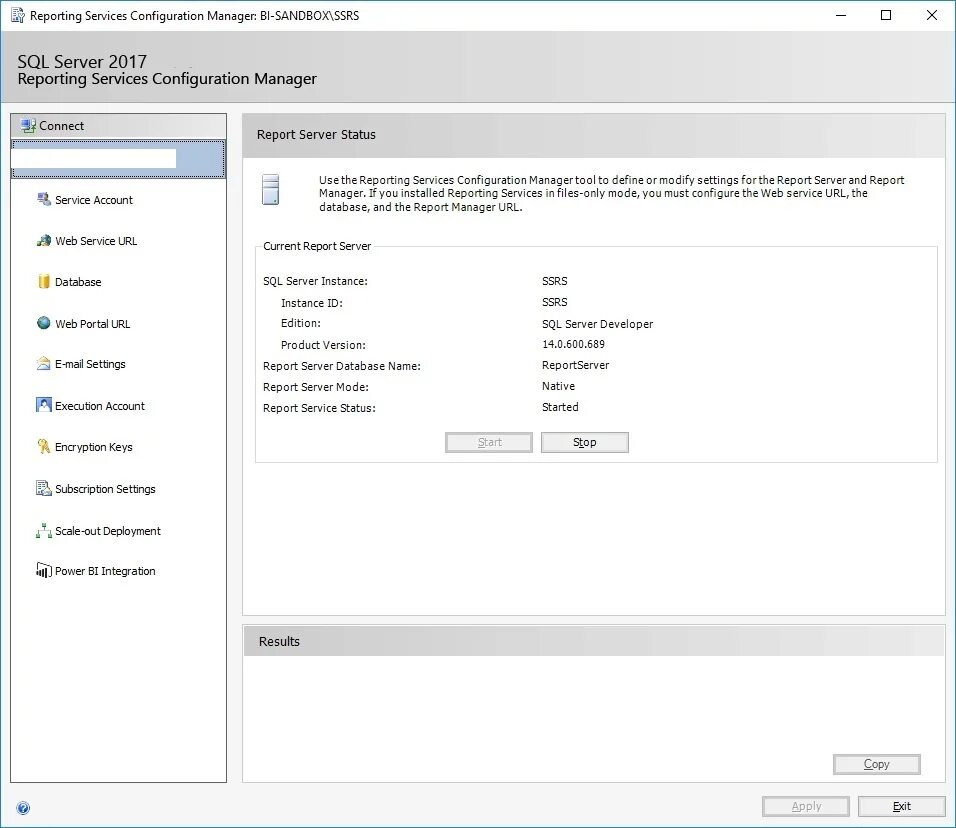The height and width of the screenshot is (828, 956).
Task: Click the Power BI Integration chart icon
Action: tap(43, 570)
